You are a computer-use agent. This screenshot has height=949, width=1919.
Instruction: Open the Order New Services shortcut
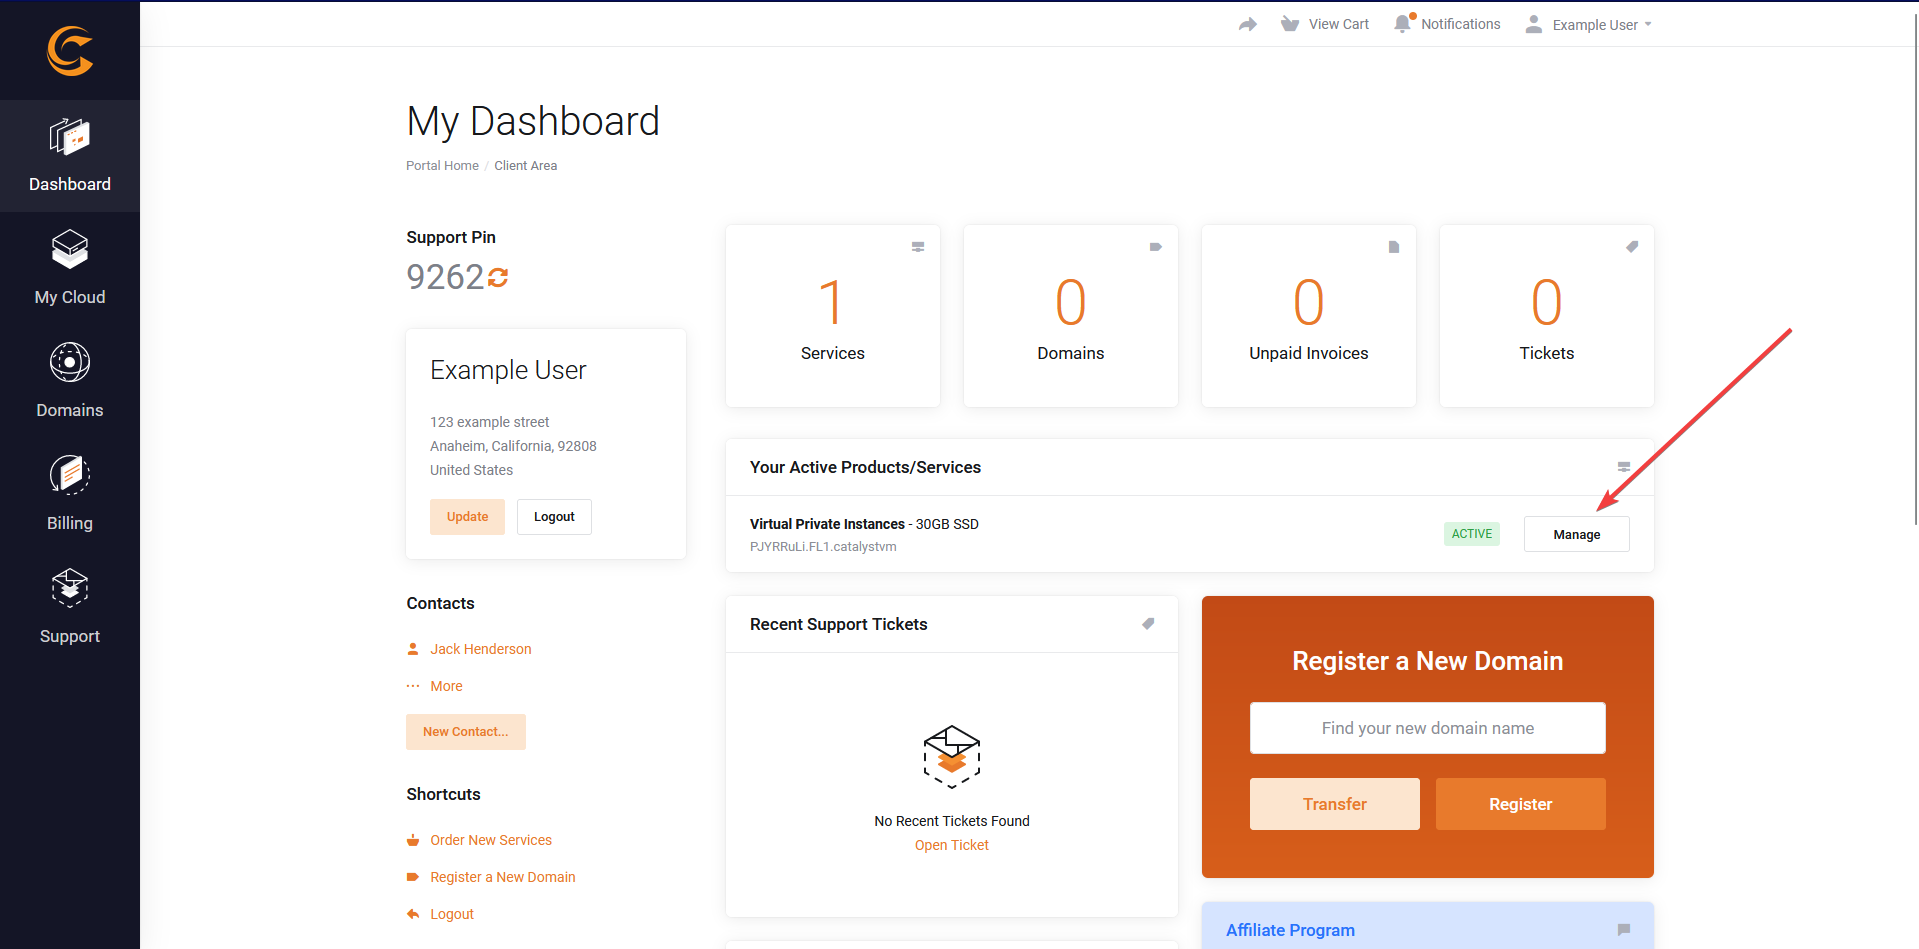pos(491,840)
